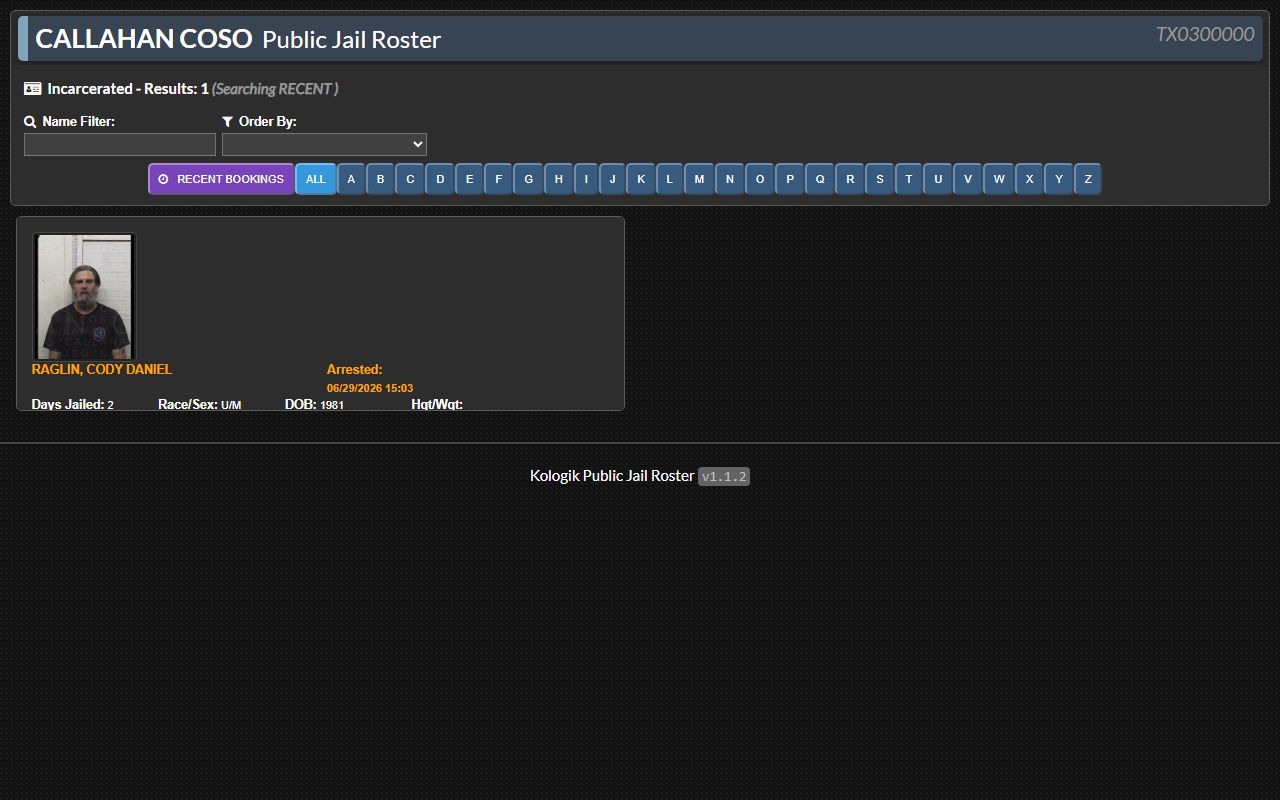Filter roster by letter G
Screen dimensions: 1280x800
point(529,179)
